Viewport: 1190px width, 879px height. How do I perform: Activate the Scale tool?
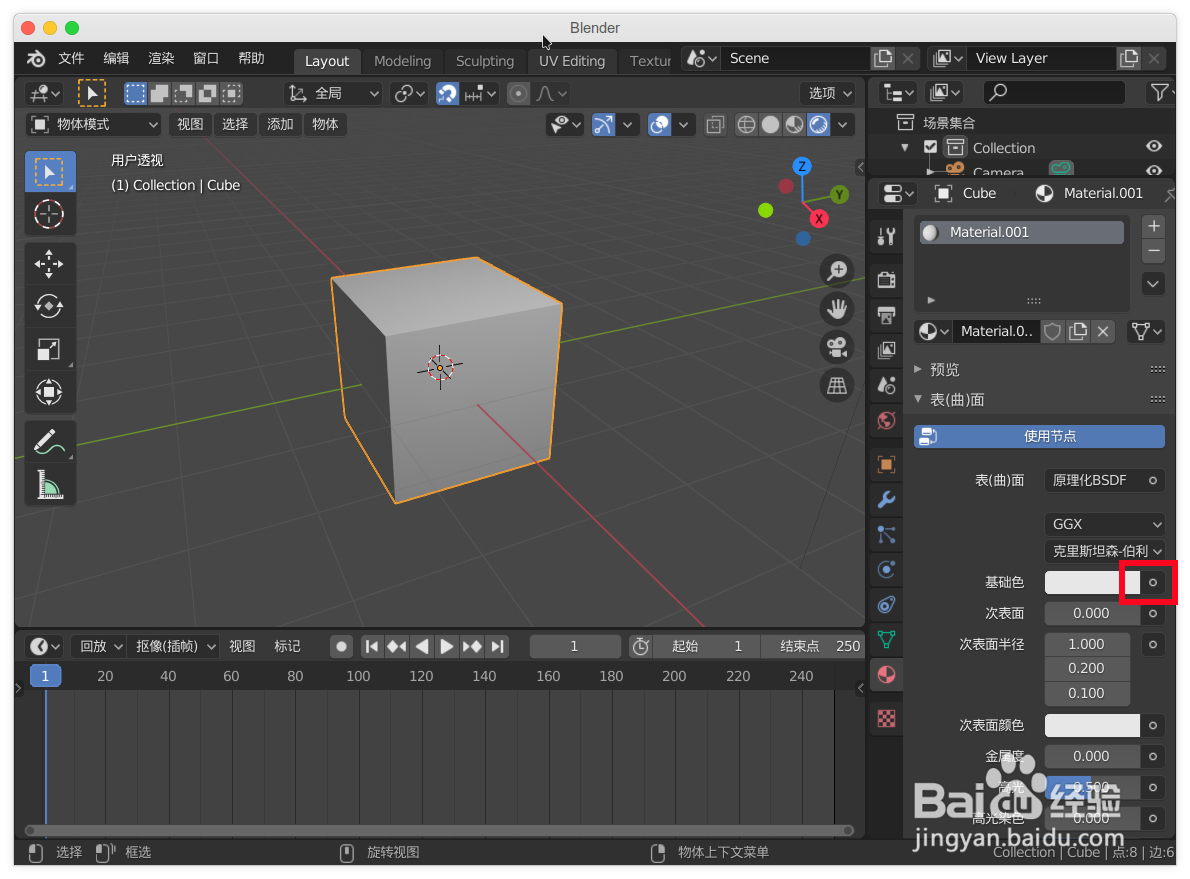49,350
